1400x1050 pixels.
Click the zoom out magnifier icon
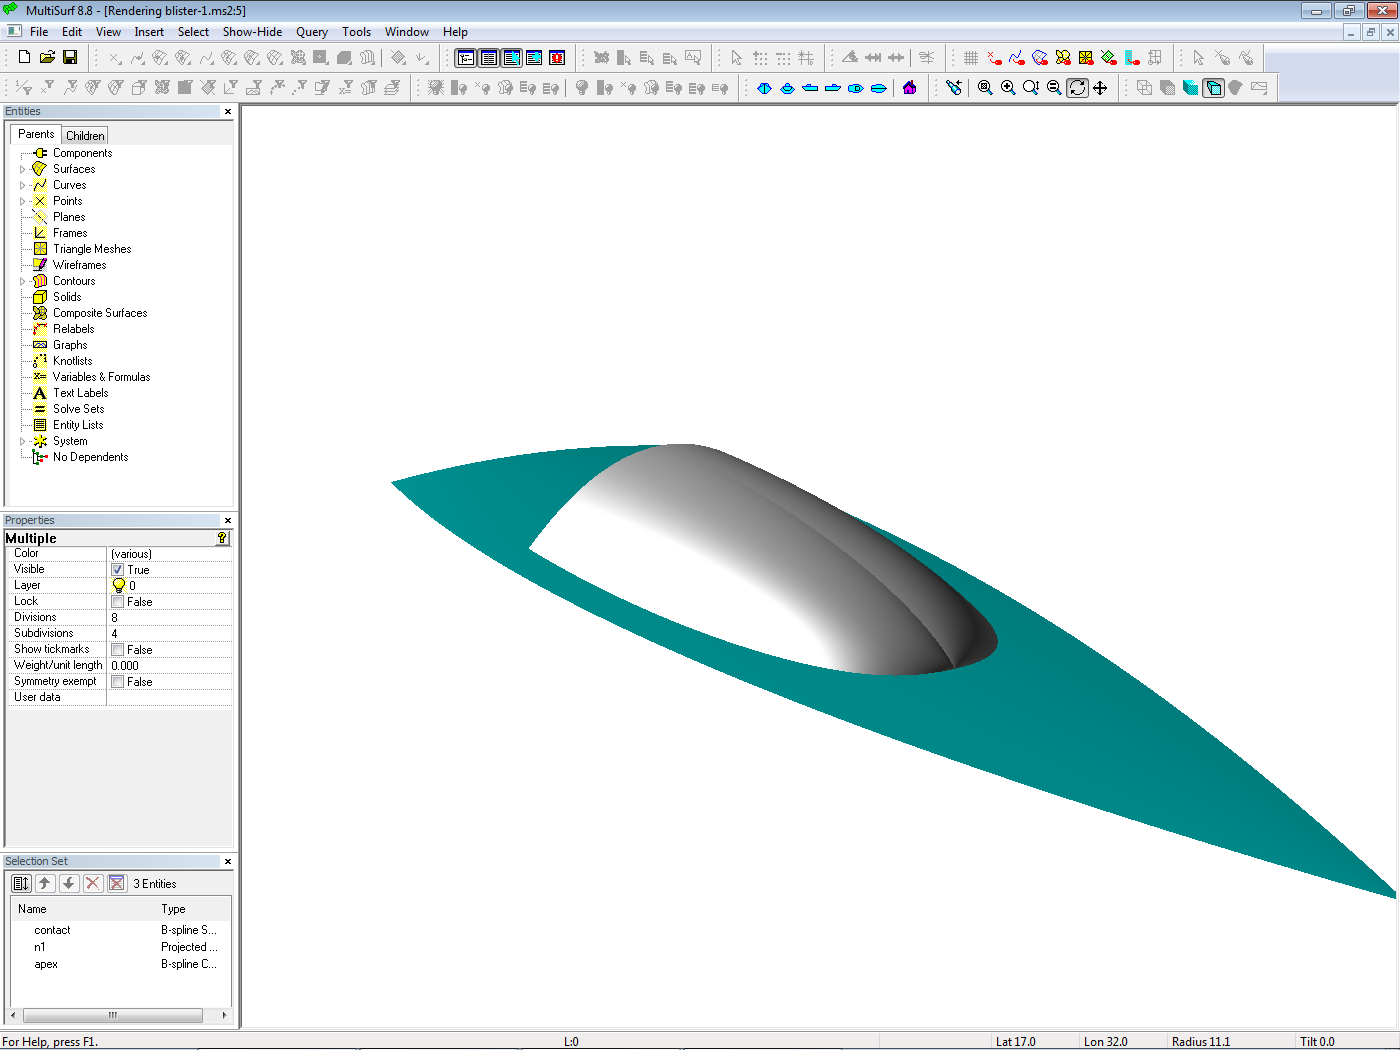[1054, 88]
